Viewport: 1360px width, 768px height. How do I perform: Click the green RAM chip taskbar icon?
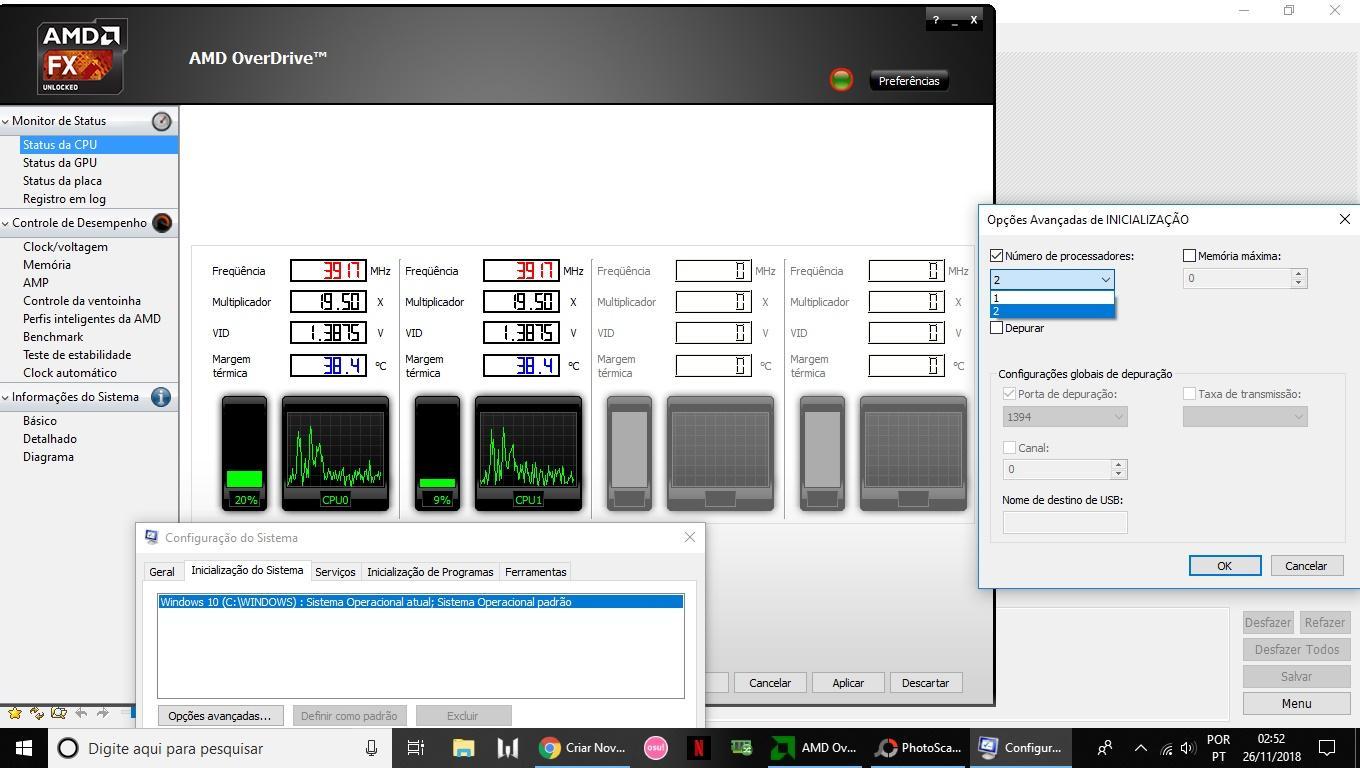[x=741, y=748]
